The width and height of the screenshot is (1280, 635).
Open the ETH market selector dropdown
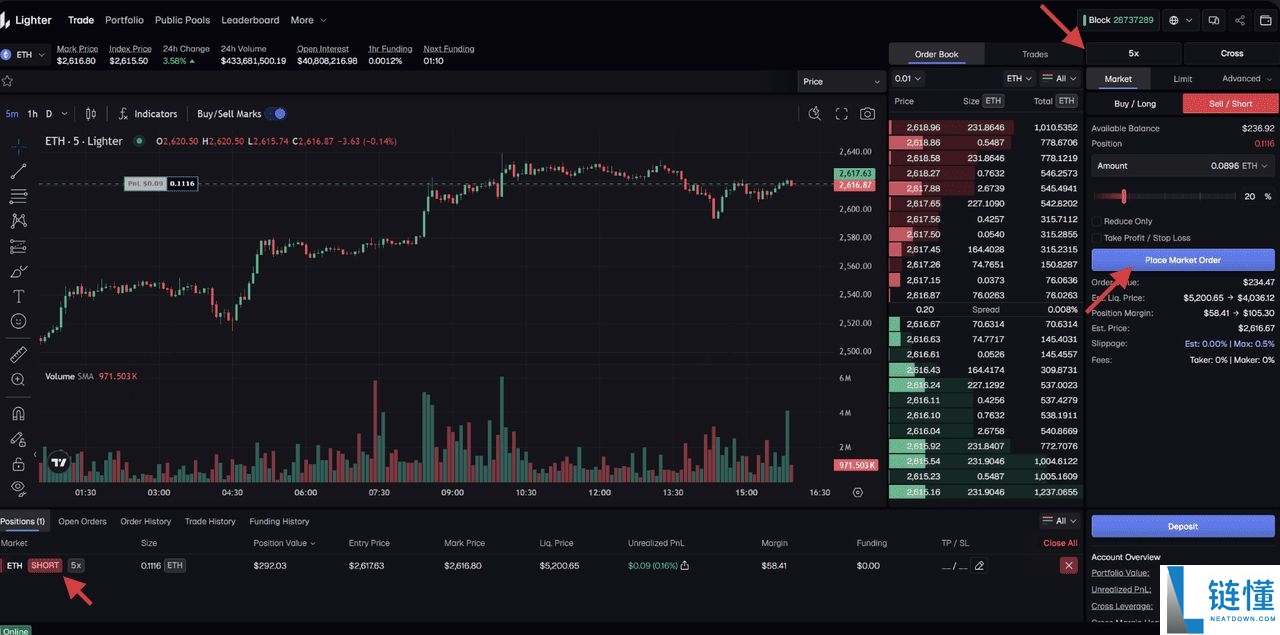[x=24, y=54]
